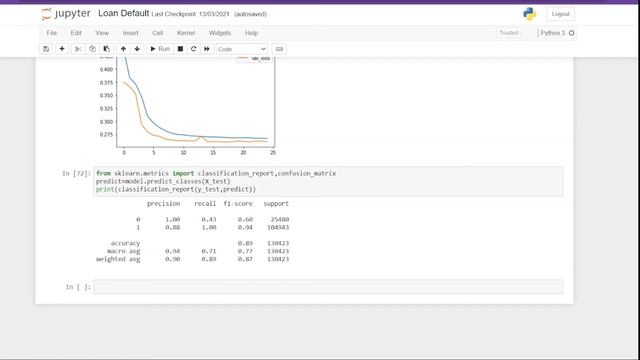Restart the kernel icon
Viewport: 640px width, 360px height.
(x=193, y=49)
